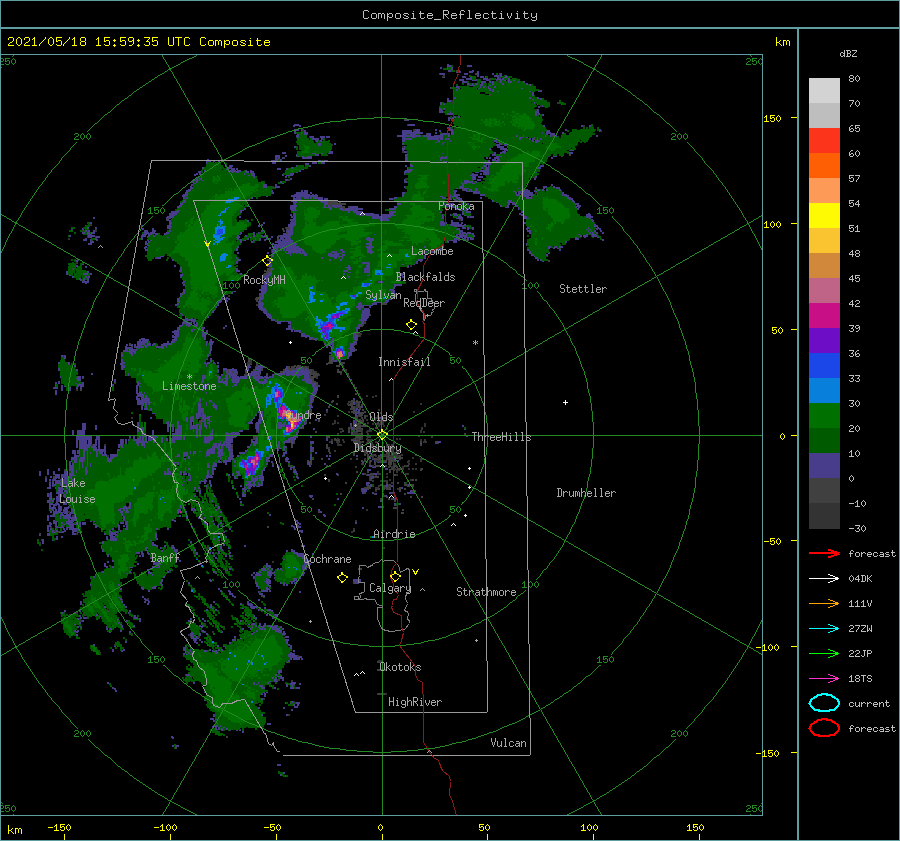
Task: Select the red swatch between 65 and 60 dBZ
Action: [x=824, y=141]
